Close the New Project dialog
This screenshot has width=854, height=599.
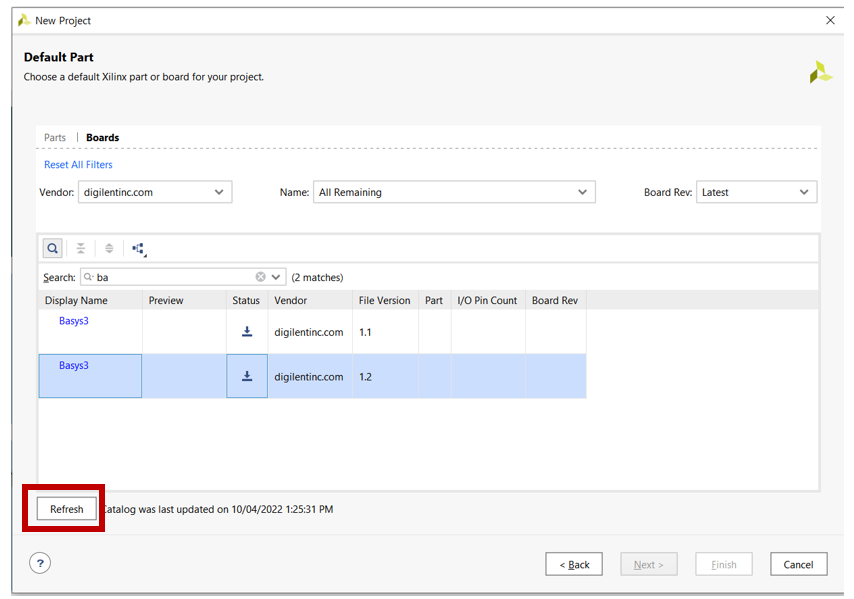pos(830,20)
